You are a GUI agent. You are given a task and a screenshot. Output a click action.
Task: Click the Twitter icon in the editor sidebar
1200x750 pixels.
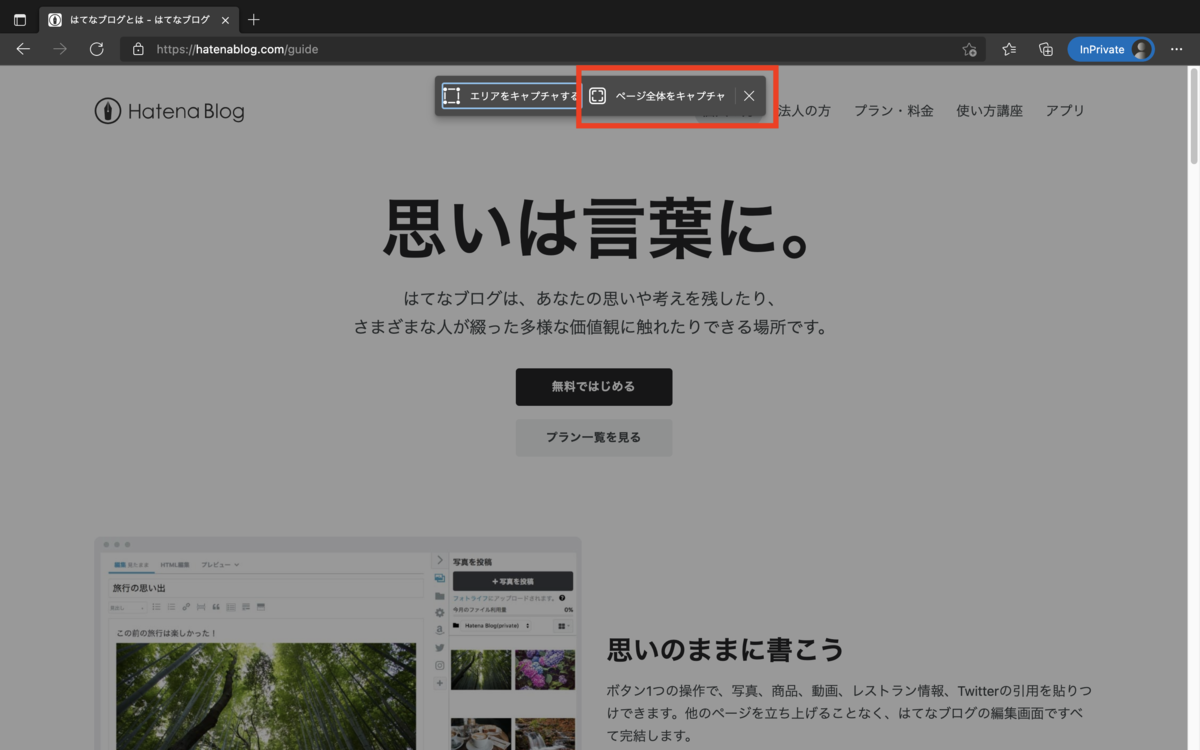pyautogui.click(x=439, y=648)
